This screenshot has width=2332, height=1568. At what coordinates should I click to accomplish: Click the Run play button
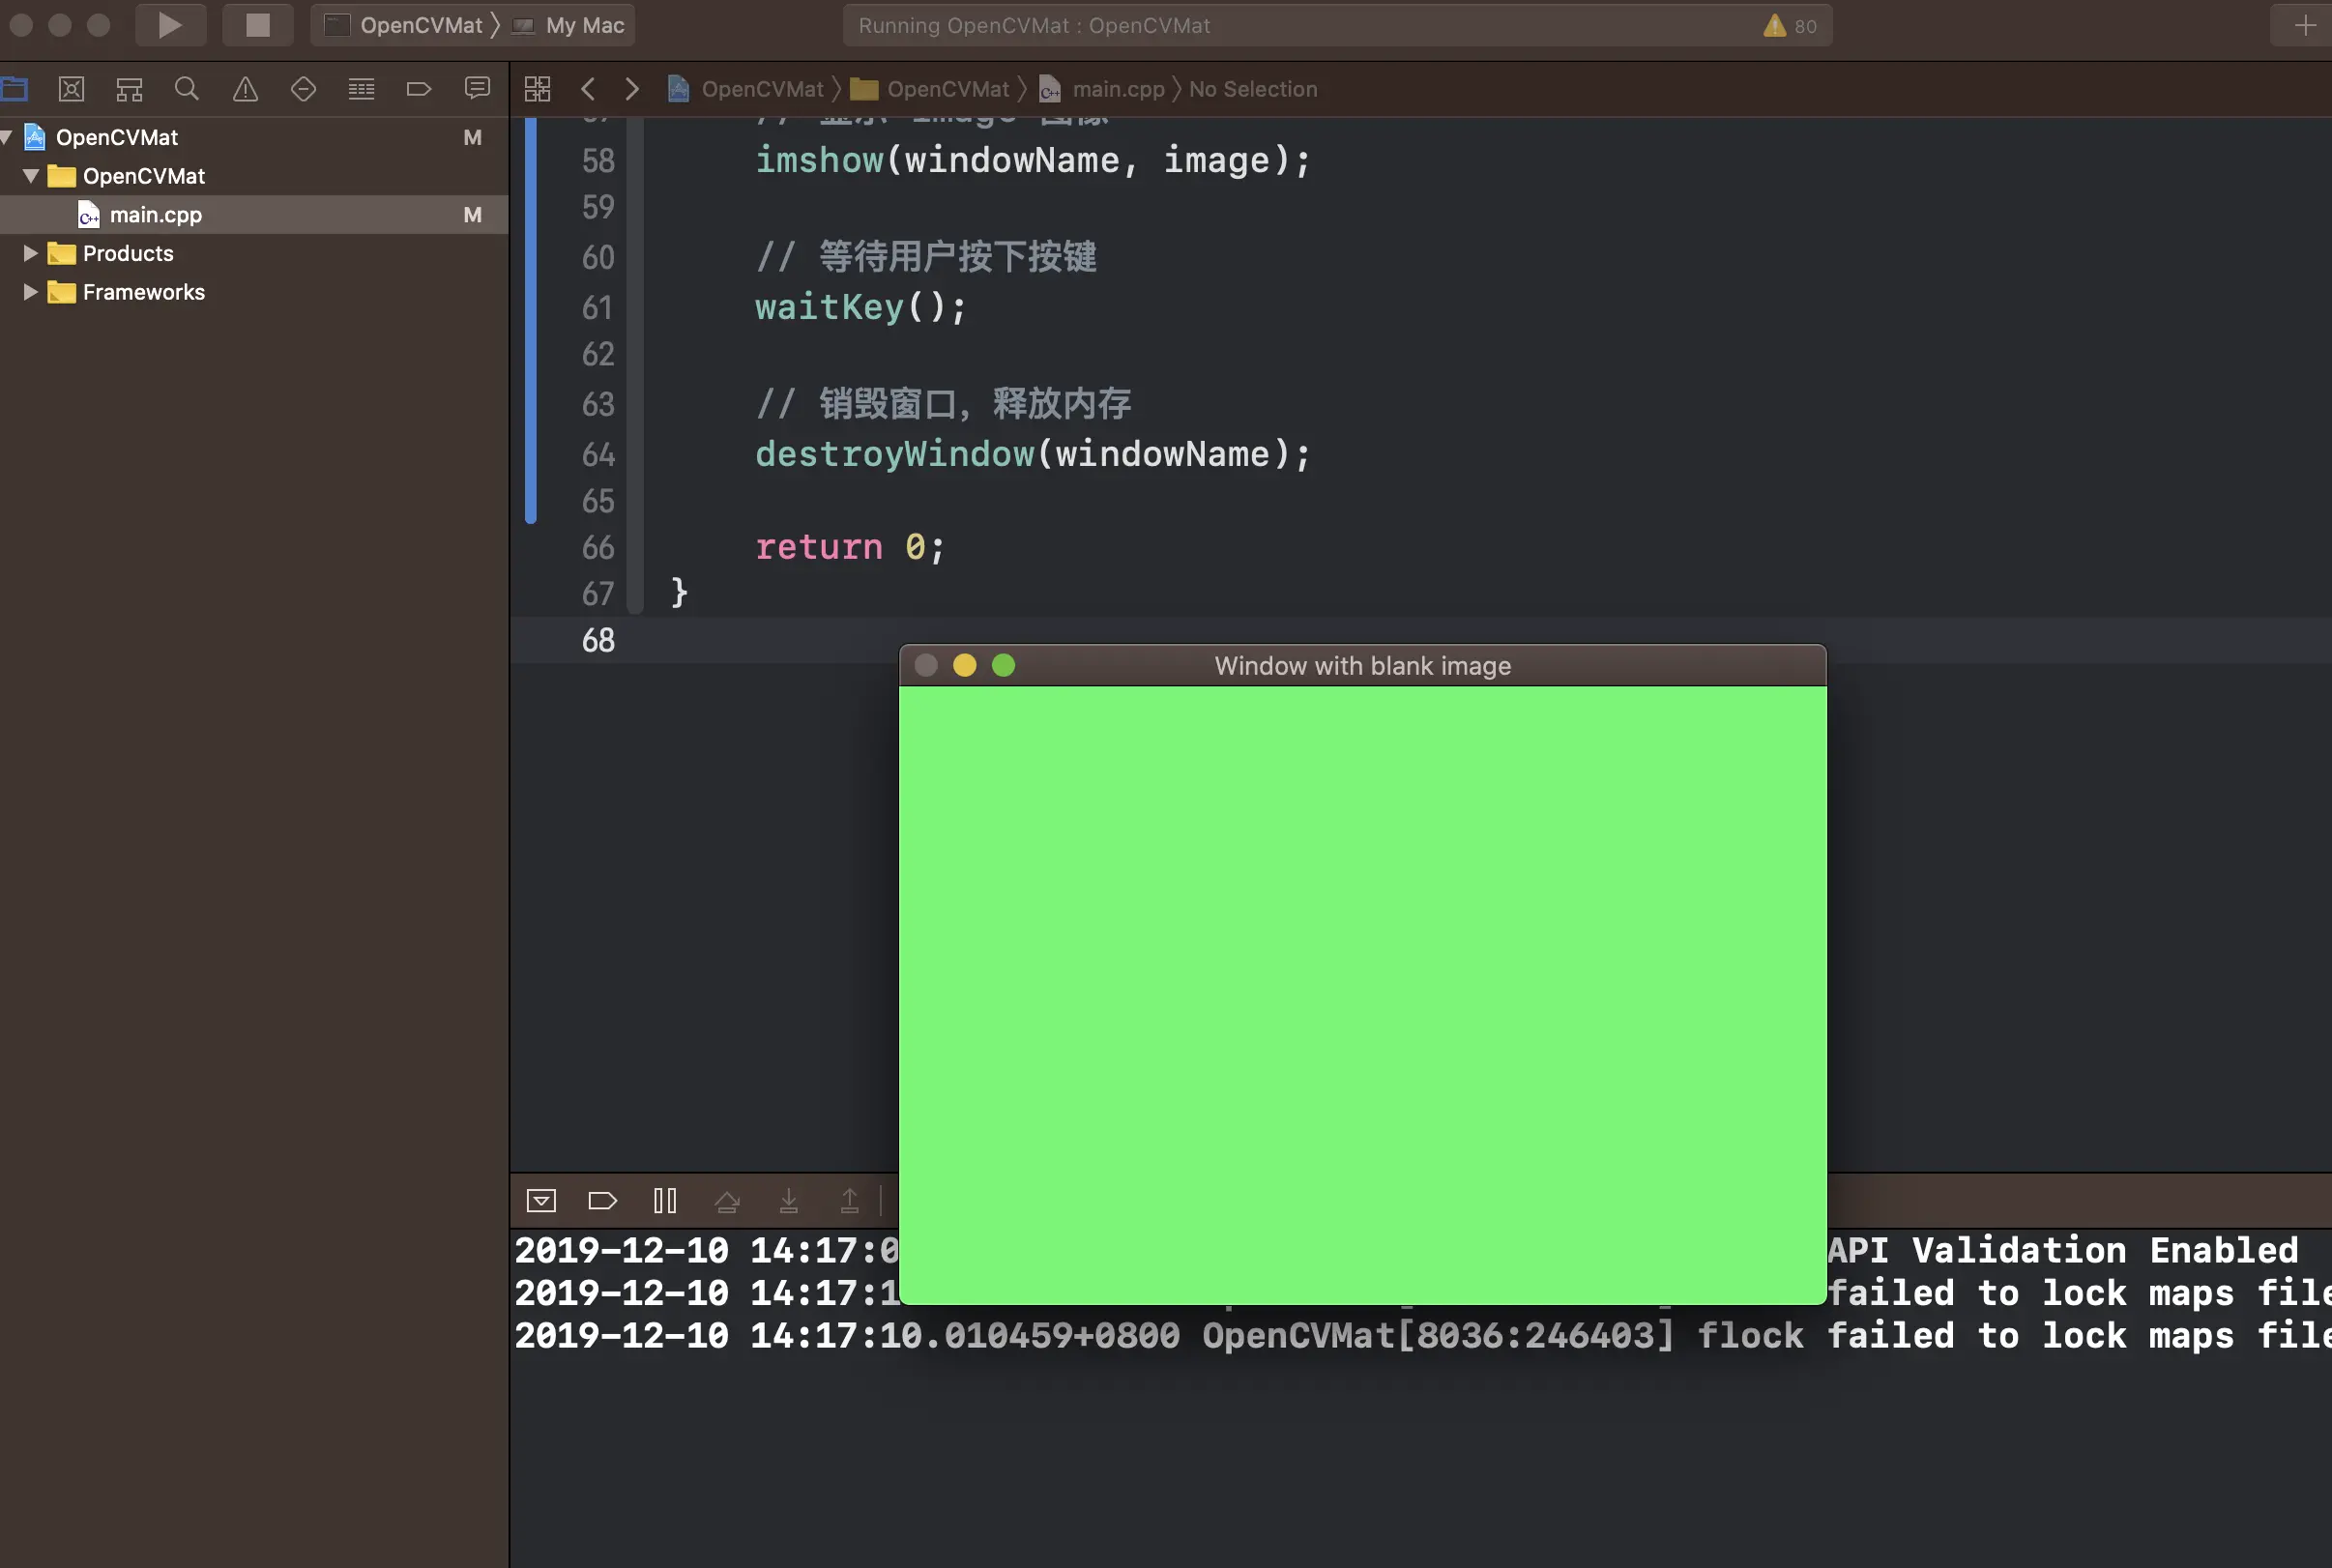click(x=170, y=25)
